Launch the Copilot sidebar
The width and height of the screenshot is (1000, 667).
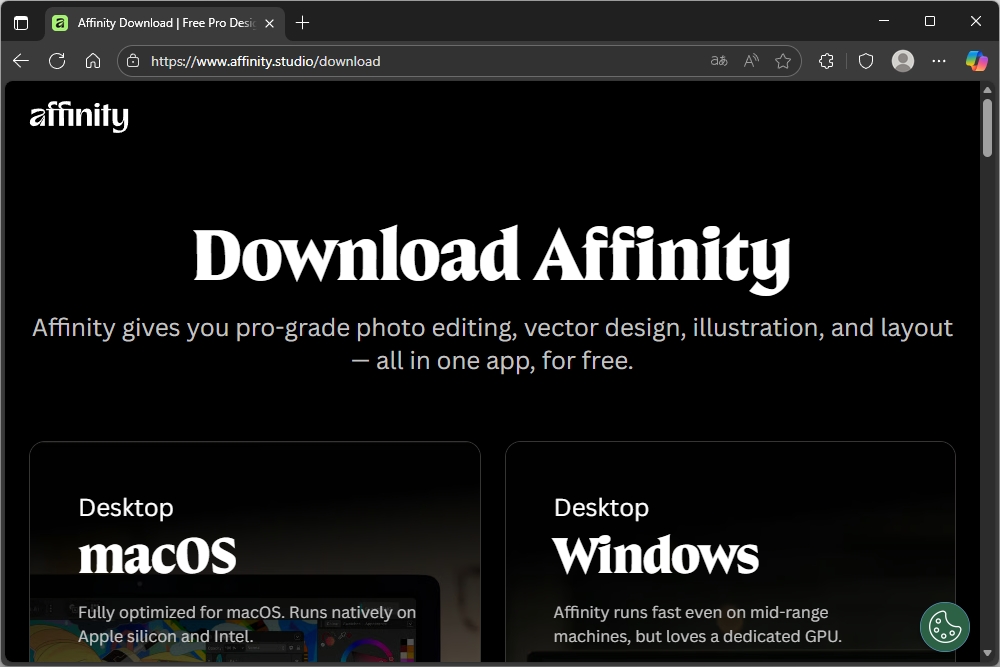(976, 61)
